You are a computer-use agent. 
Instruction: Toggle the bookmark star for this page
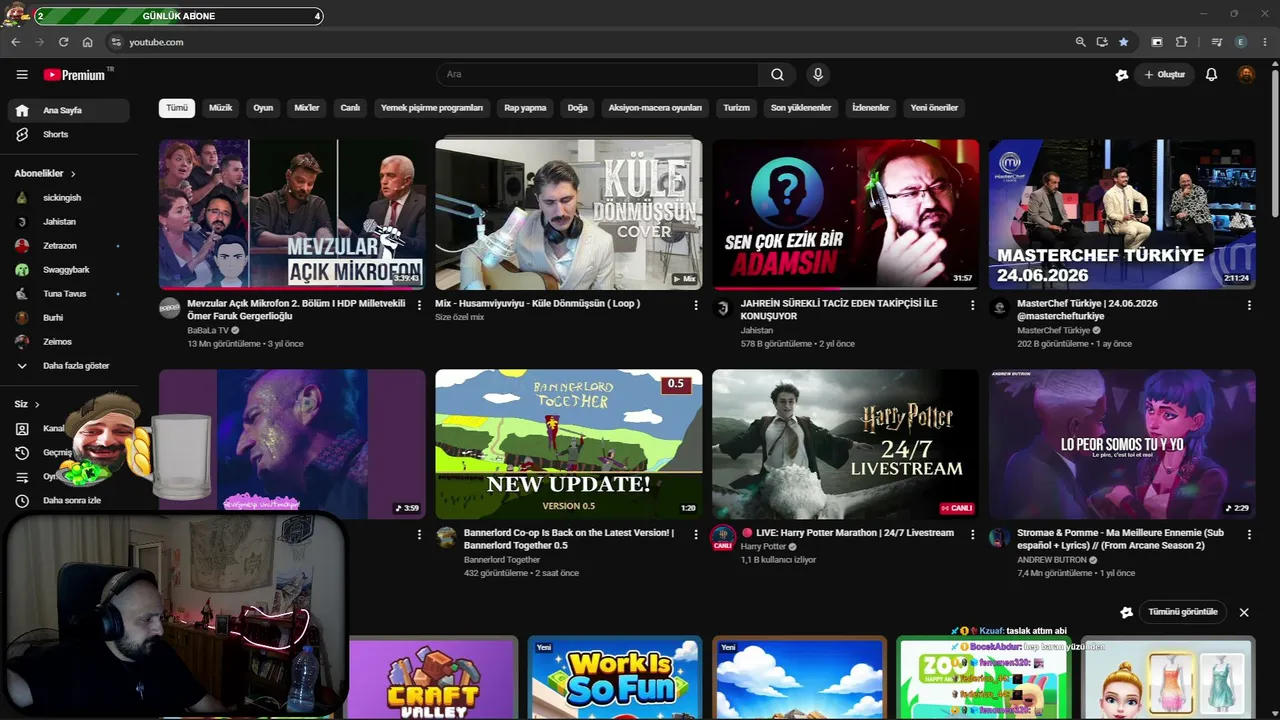(1124, 42)
